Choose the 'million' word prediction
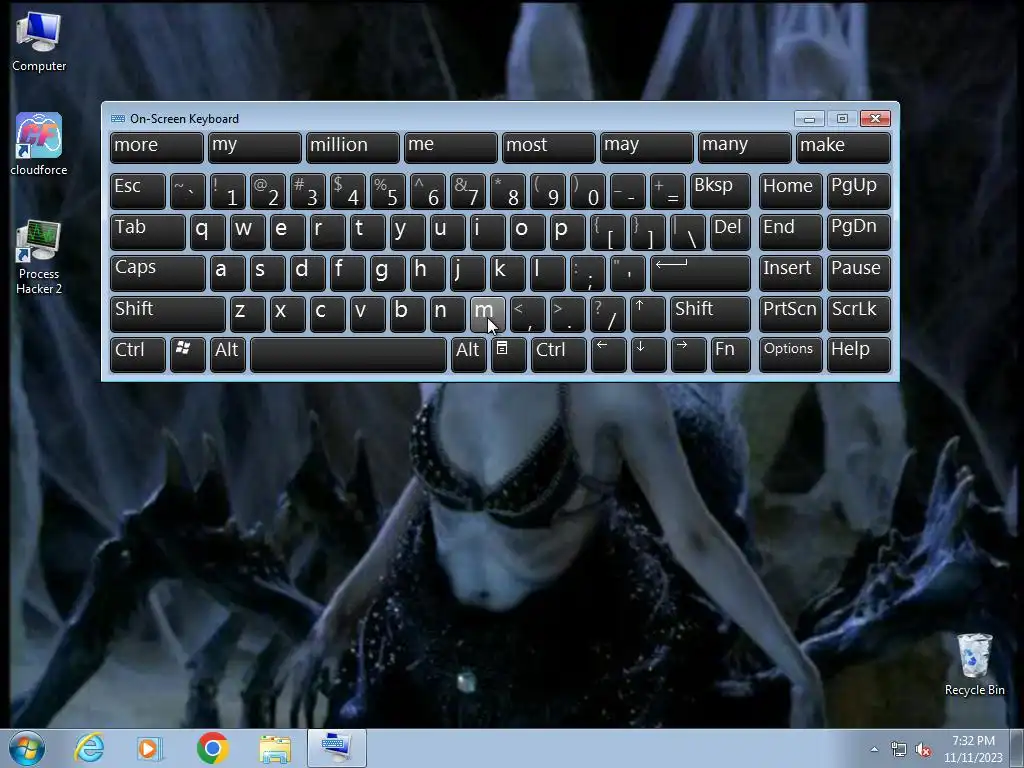This screenshot has width=1024, height=768. pyautogui.click(x=353, y=148)
